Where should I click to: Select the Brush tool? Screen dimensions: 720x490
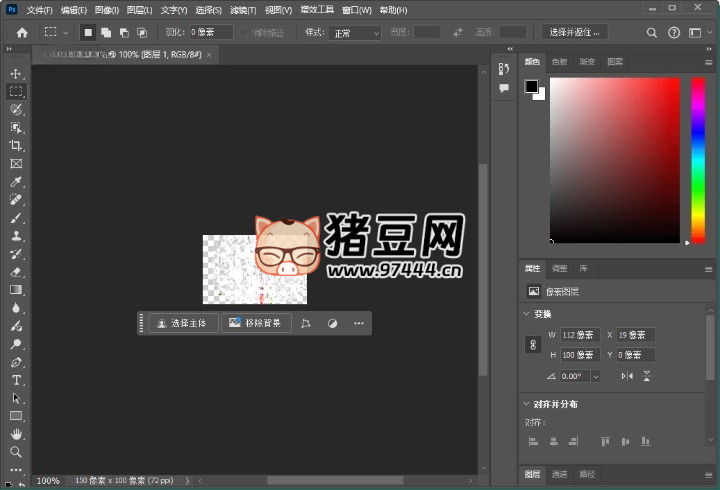point(16,218)
